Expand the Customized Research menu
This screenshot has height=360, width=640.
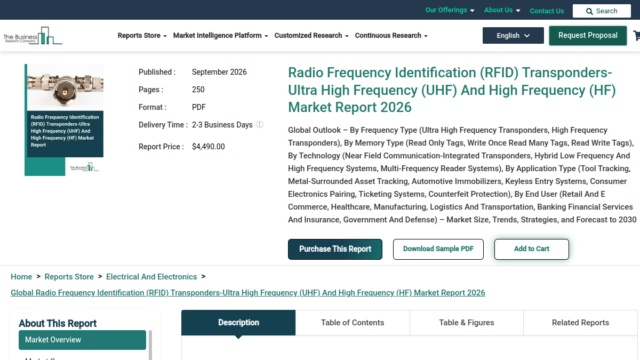pos(311,36)
